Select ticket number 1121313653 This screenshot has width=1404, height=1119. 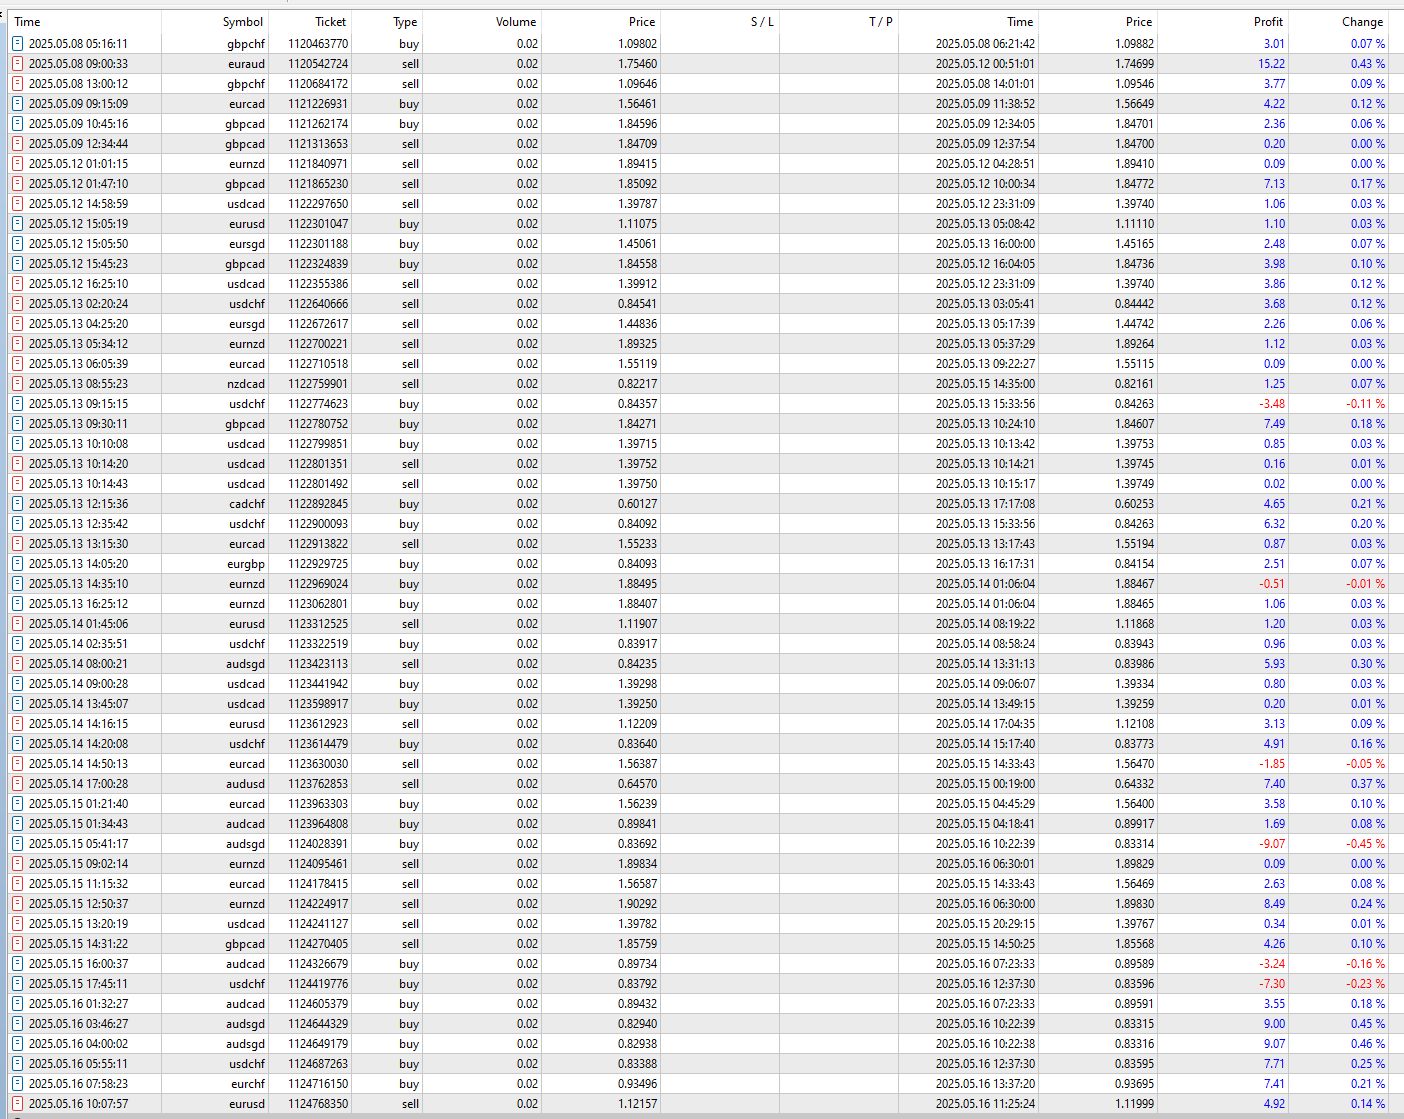(318, 144)
